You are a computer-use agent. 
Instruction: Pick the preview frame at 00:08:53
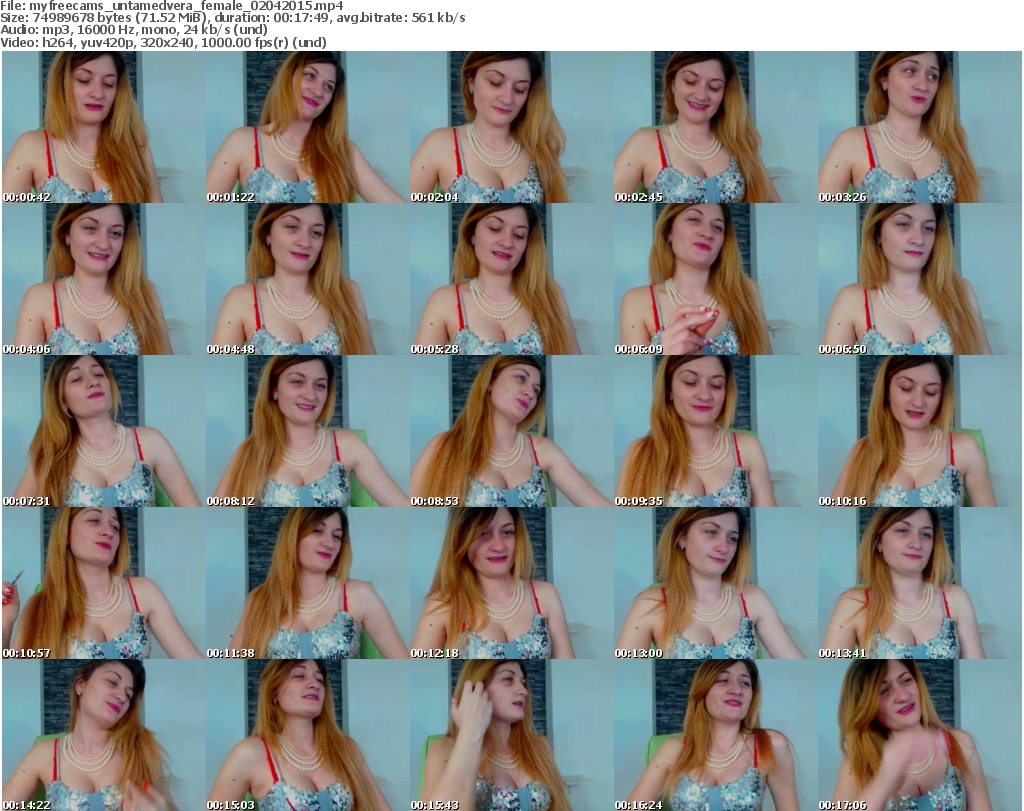511,432
